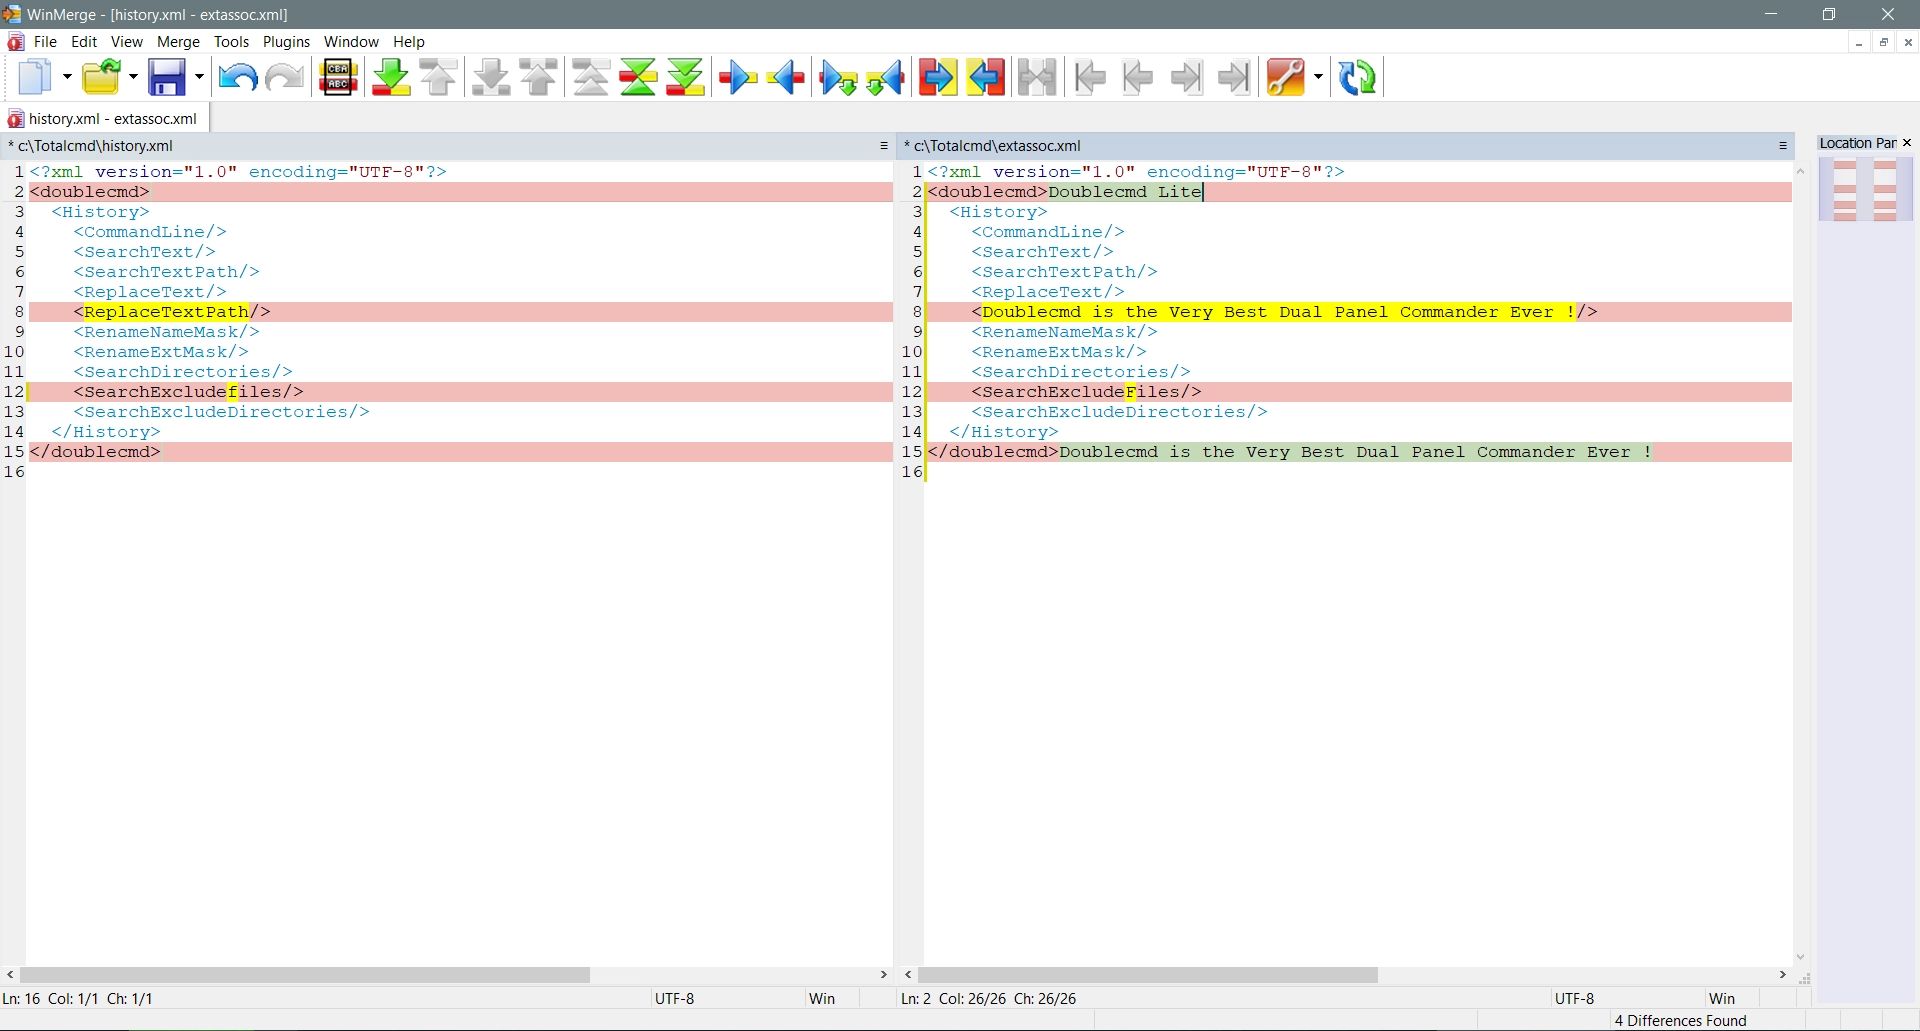Click the 4 Differences Found status text
The height and width of the screenshot is (1031, 1920).
tap(1680, 1020)
